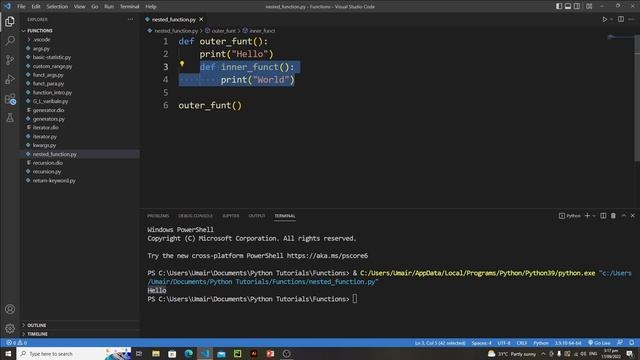Open the File menu
This screenshot has height=360, width=640.
pyautogui.click(x=21, y=6)
